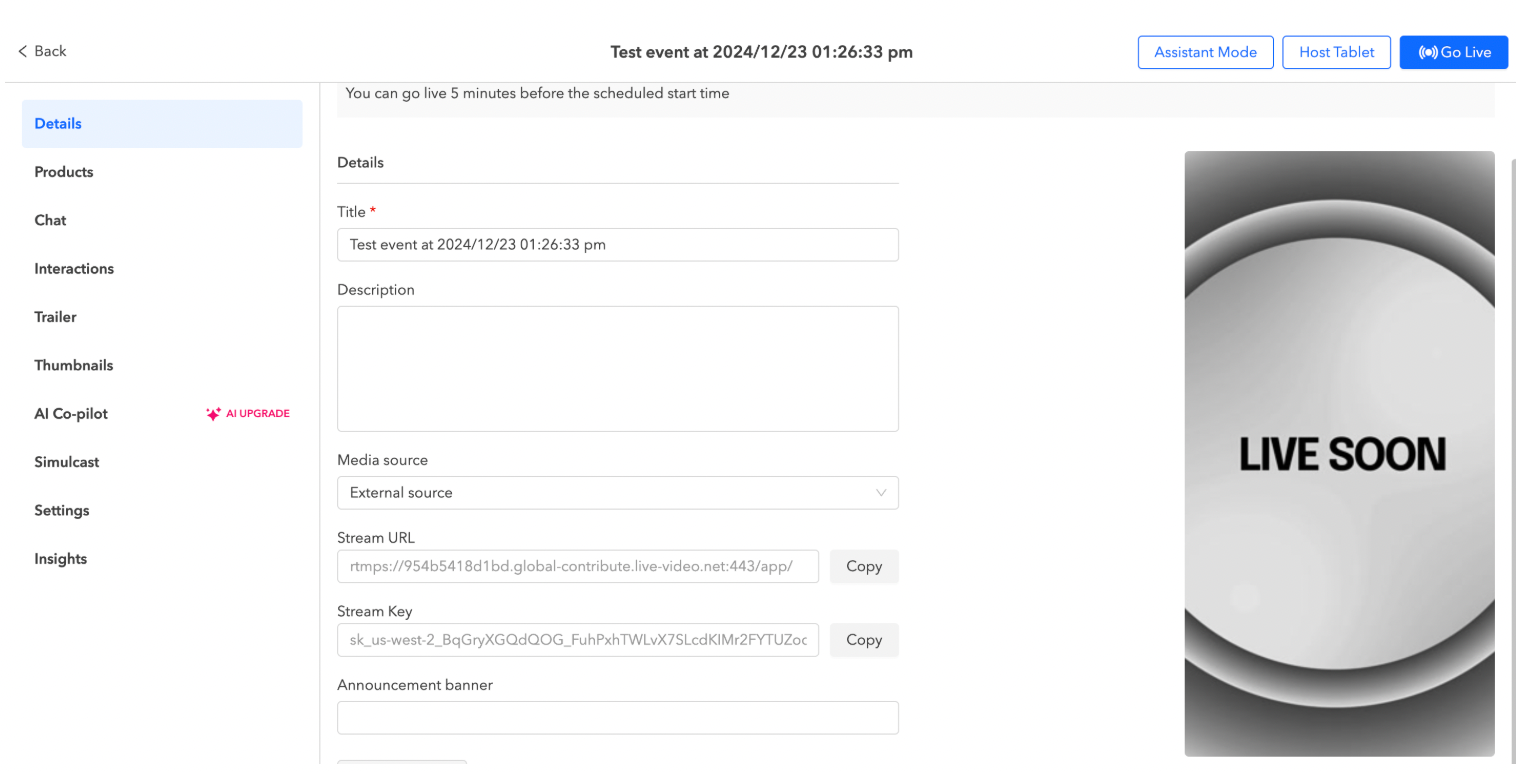1516x772 pixels.
Task: Open the Media source dropdown chevron
Action: (x=880, y=492)
